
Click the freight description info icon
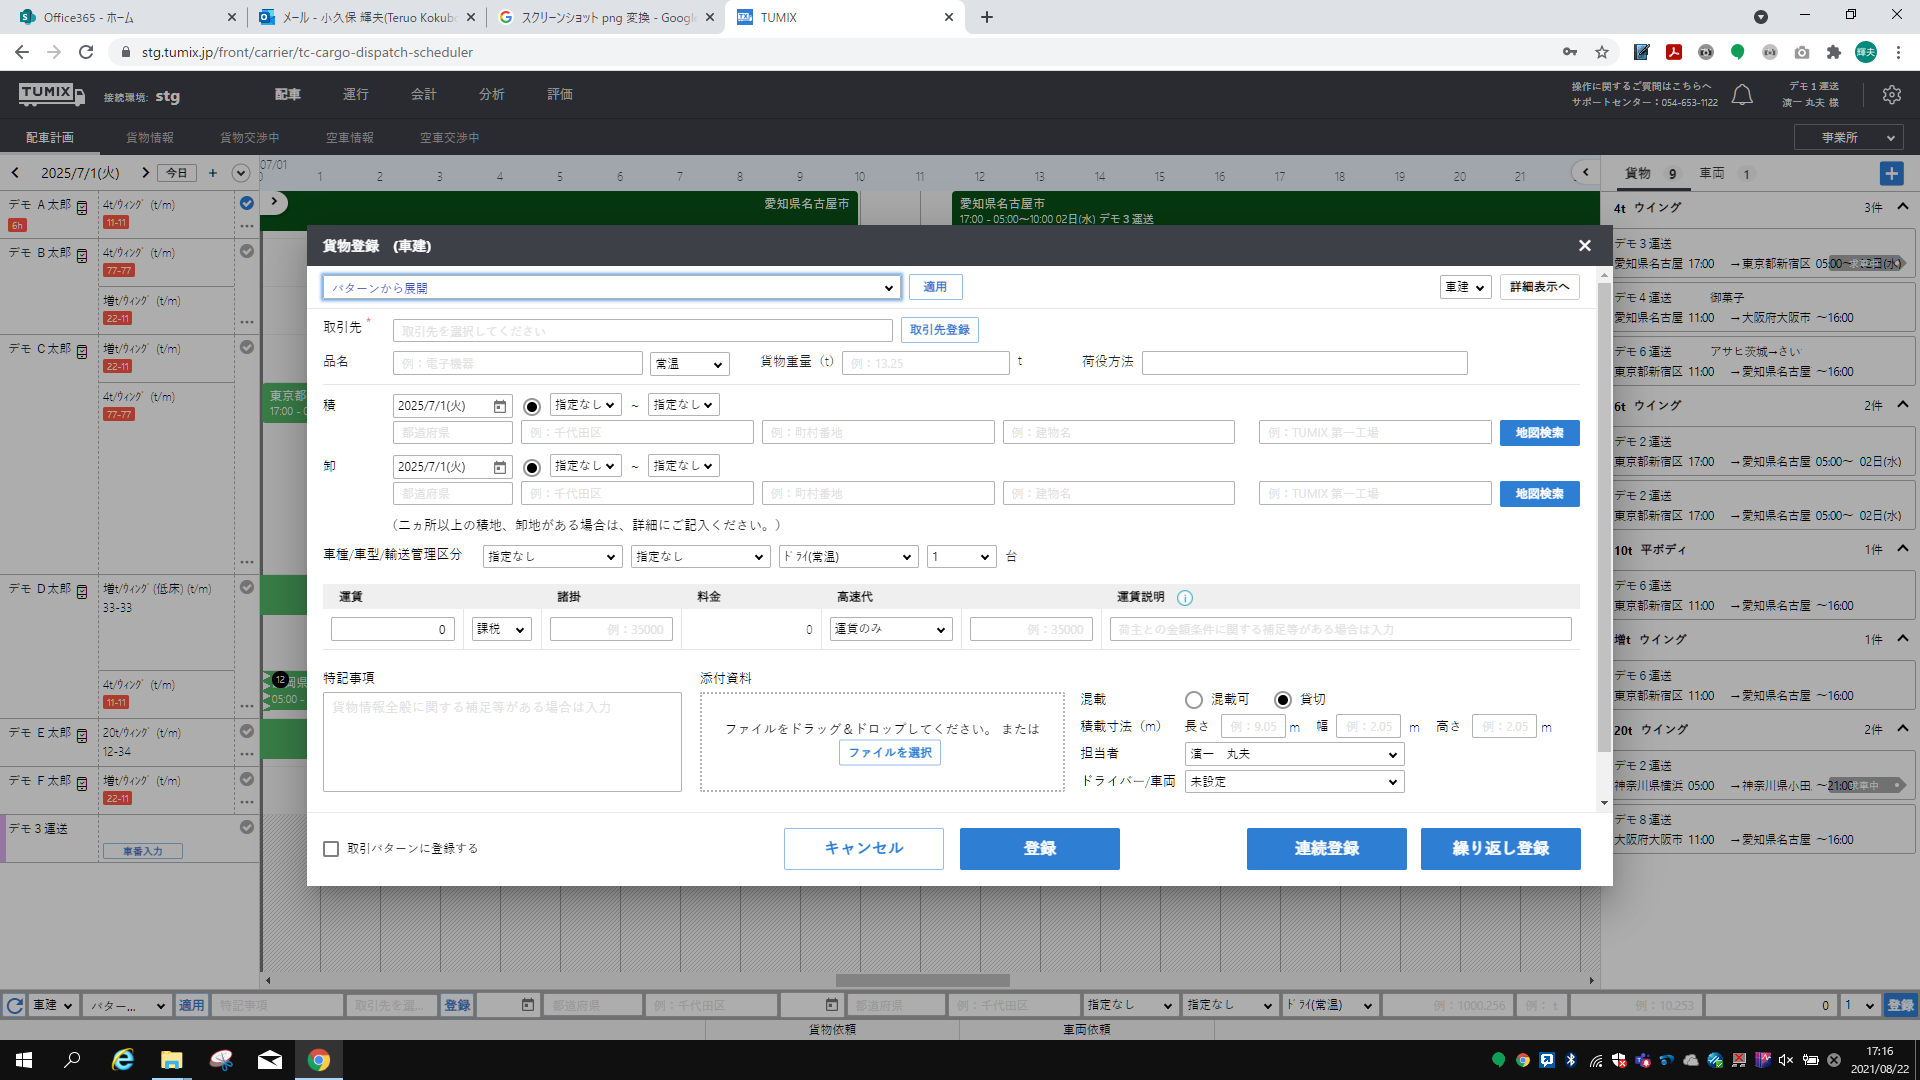point(1185,598)
